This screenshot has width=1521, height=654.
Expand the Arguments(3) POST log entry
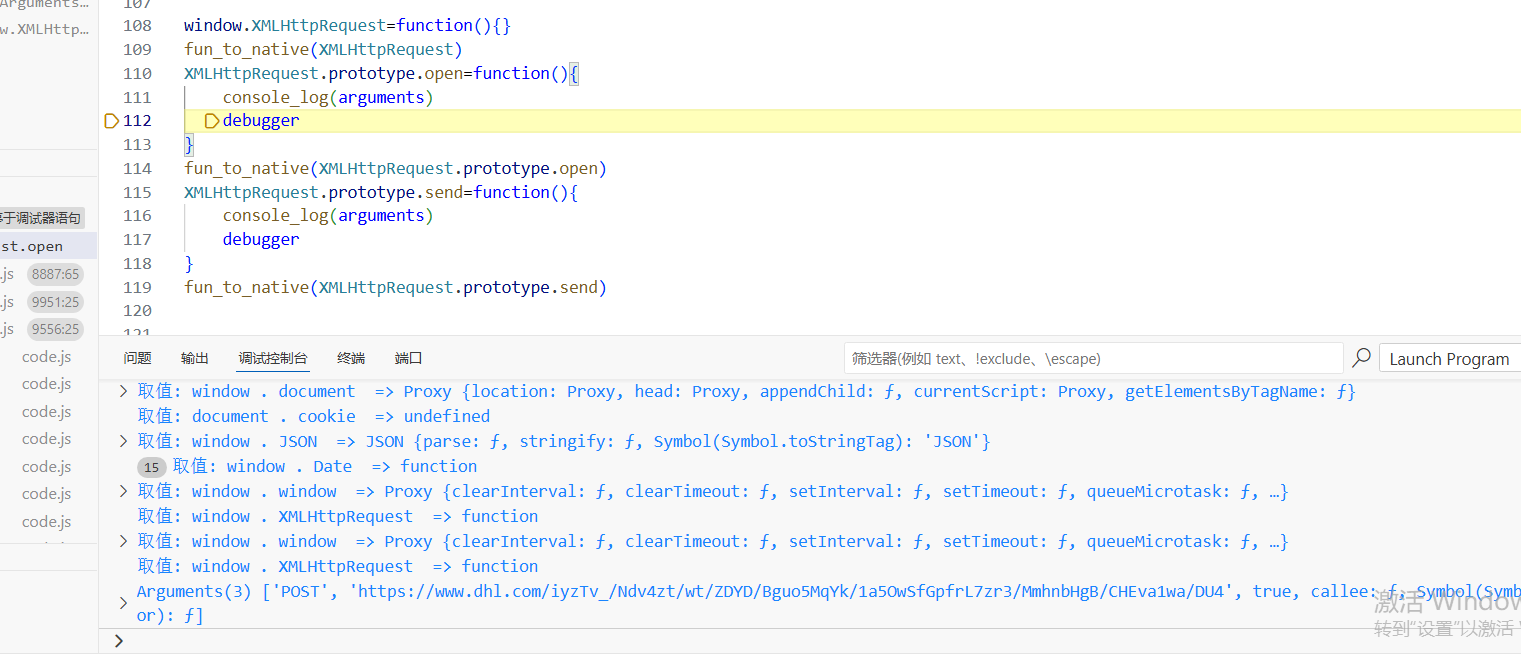124,603
